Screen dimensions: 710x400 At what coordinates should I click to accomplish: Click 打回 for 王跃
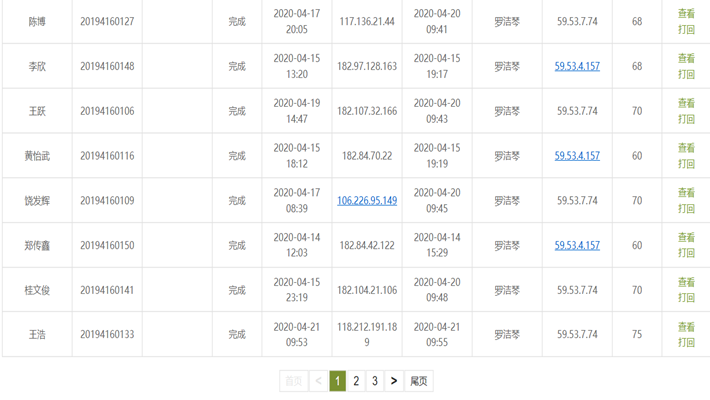click(686, 119)
